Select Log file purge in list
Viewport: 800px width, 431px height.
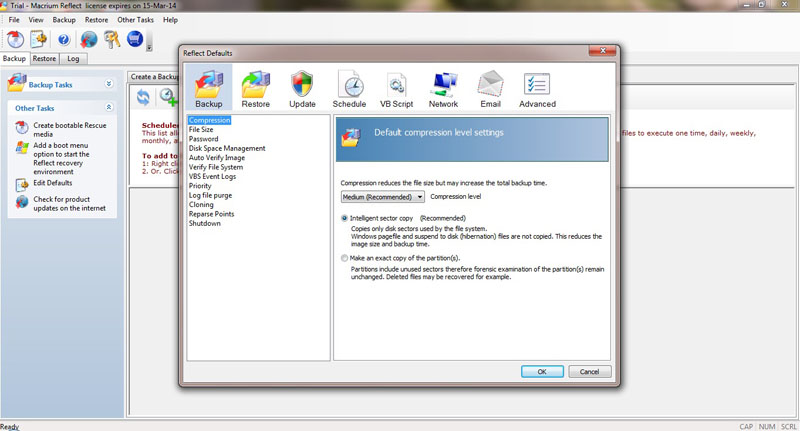tap(210, 195)
